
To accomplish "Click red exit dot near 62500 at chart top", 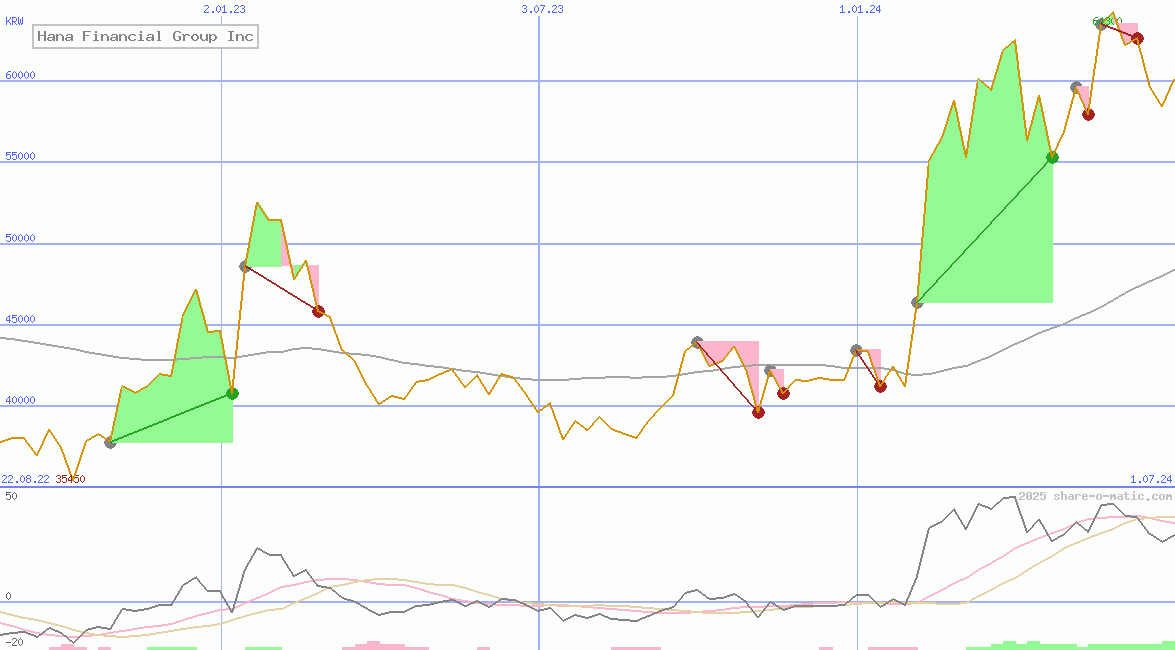I will tap(1138, 38).
